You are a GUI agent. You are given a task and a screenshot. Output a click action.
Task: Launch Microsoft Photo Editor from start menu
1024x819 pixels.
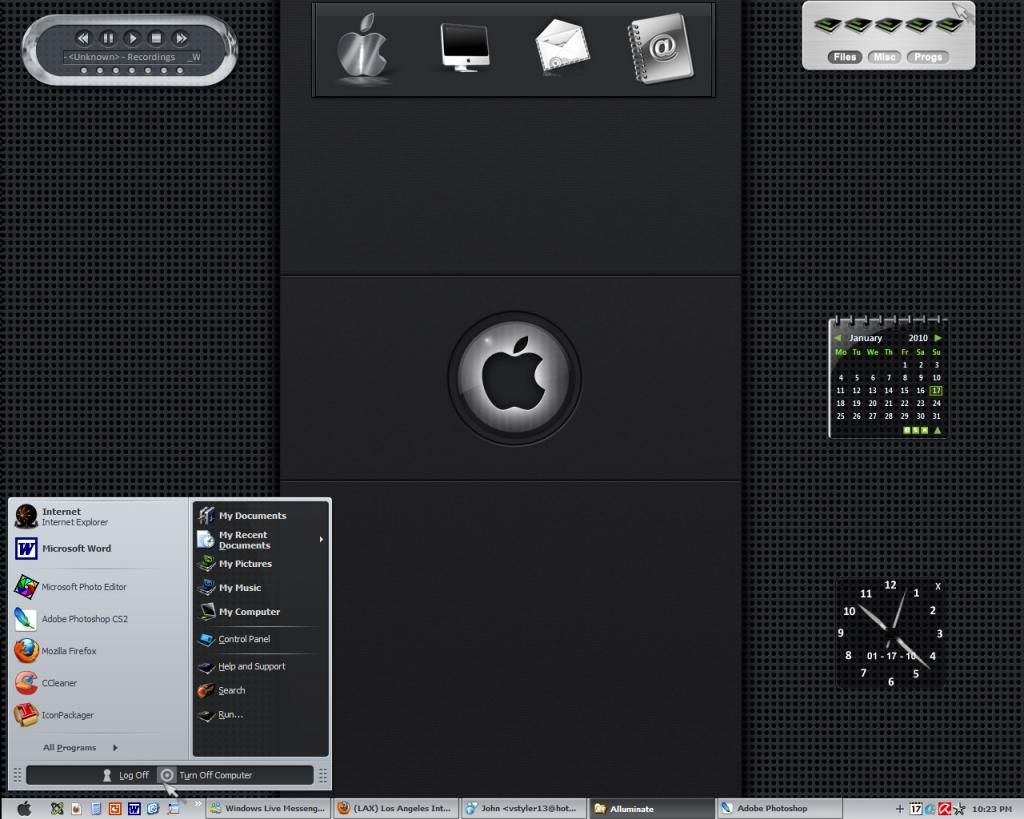pos(98,586)
